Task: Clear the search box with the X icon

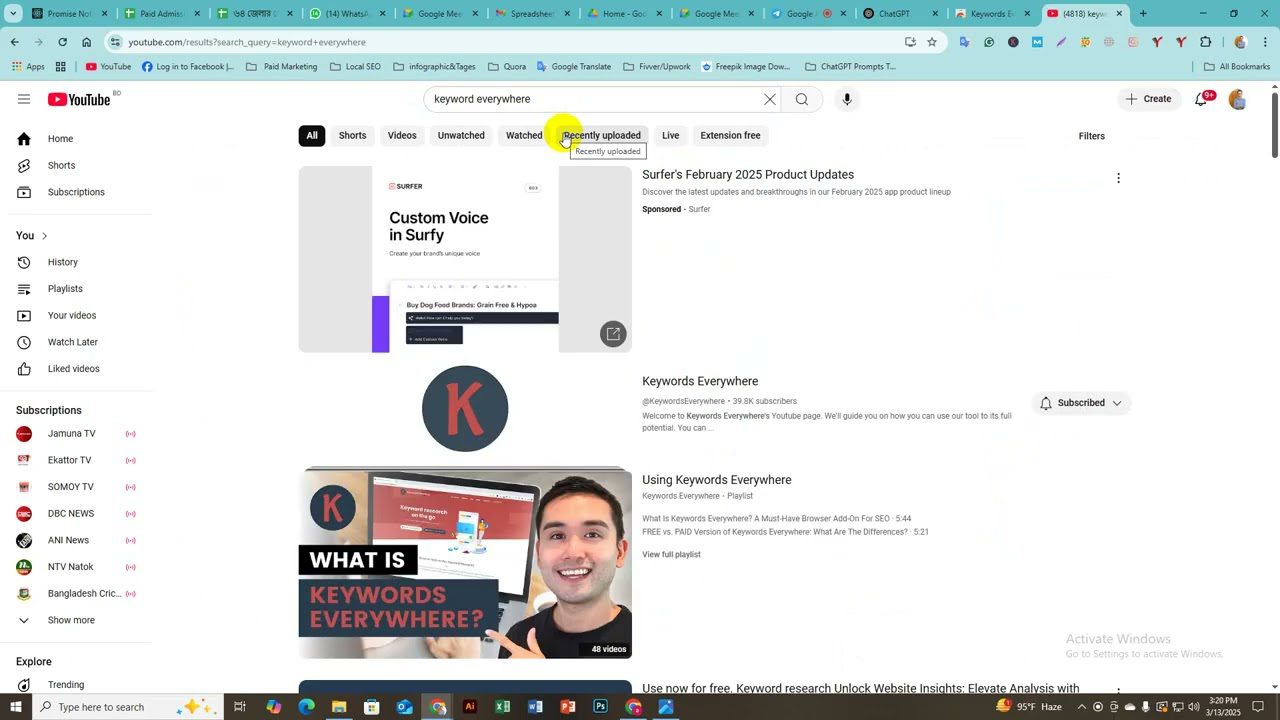Action: (770, 99)
